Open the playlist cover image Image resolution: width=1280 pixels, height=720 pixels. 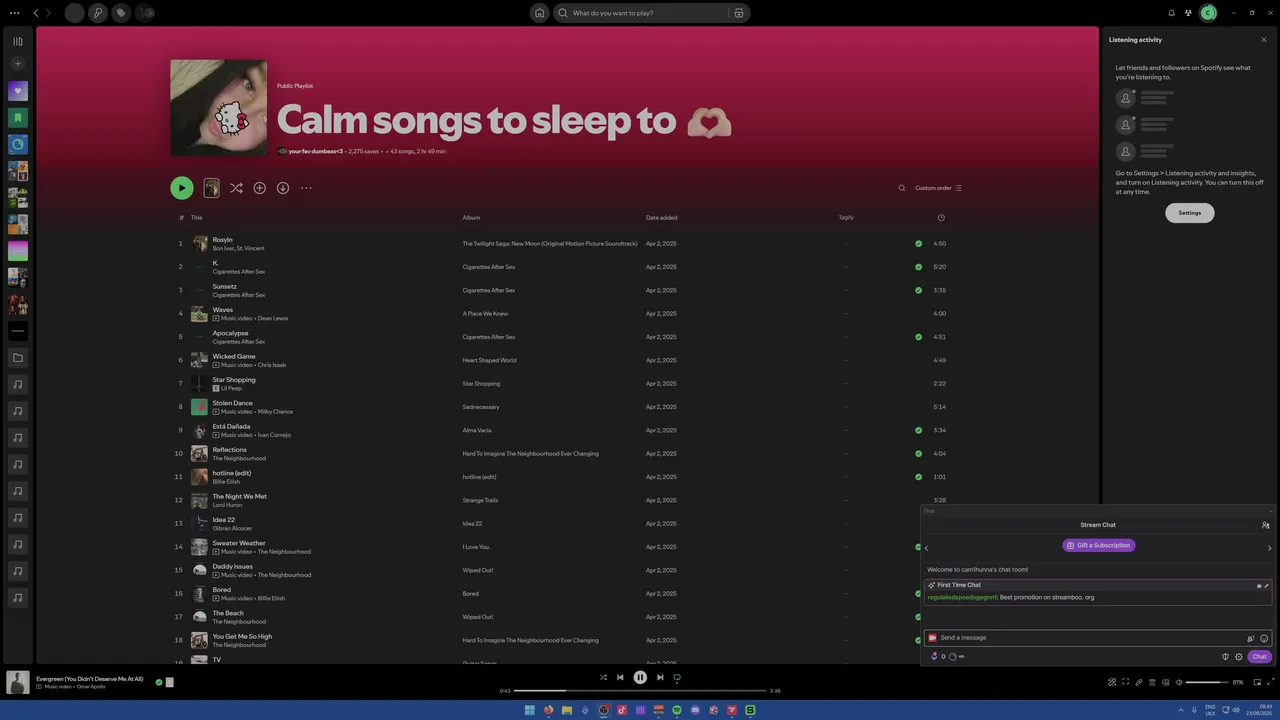pyautogui.click(x=219, y=108)
